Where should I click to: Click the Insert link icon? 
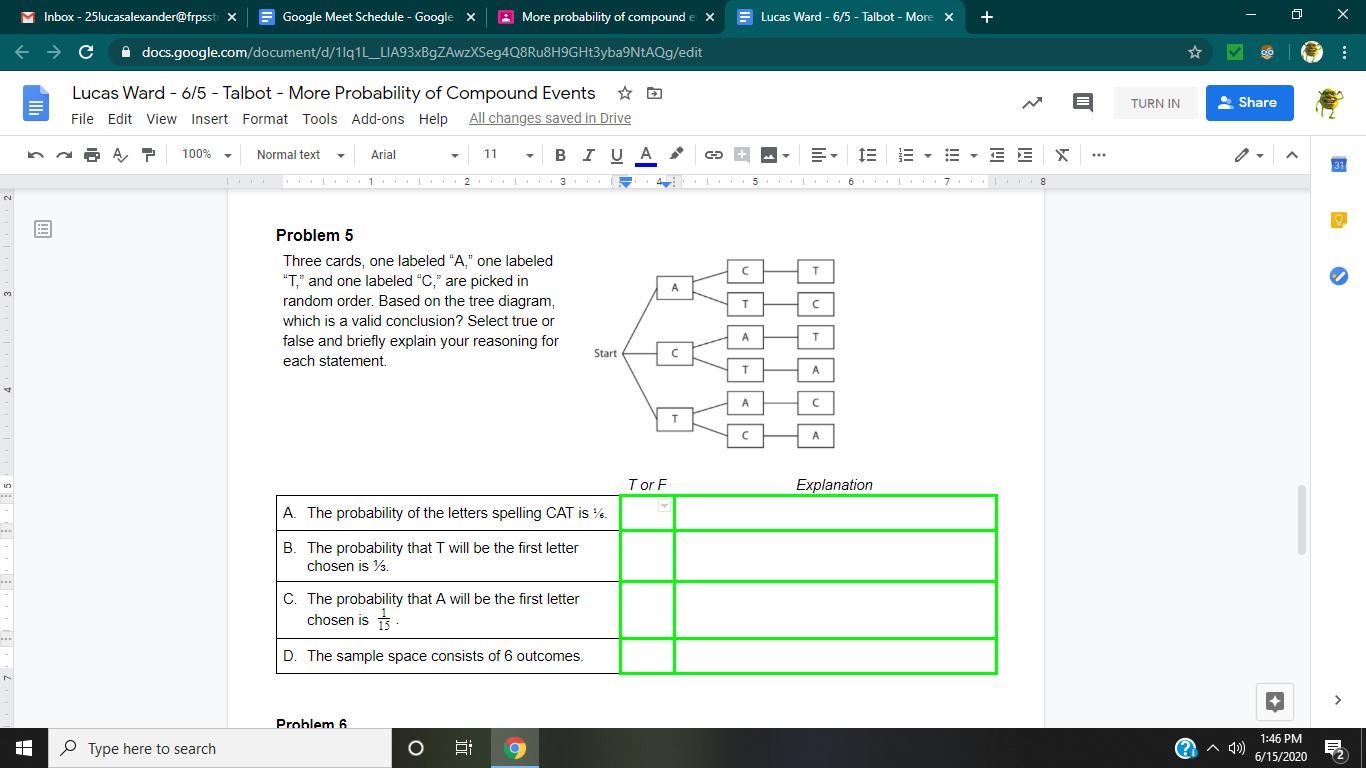(713, 155)
